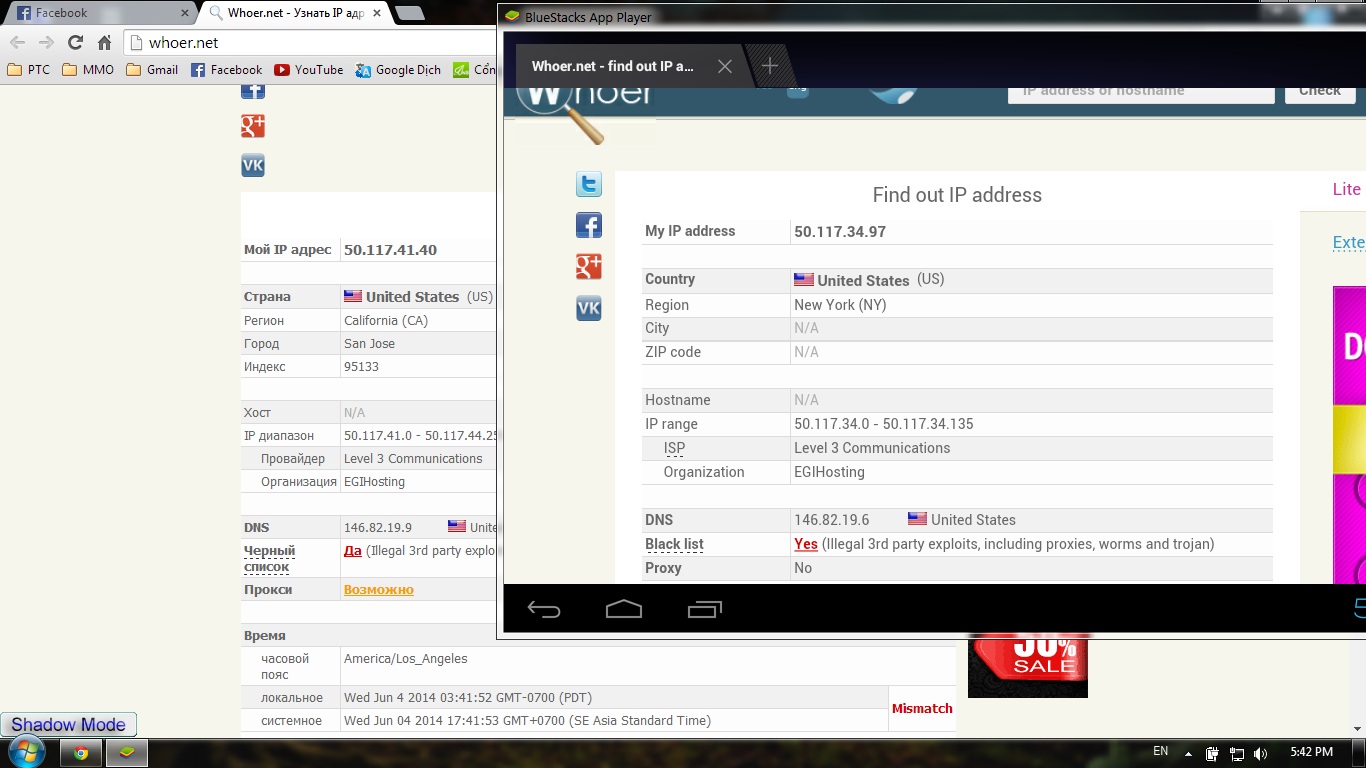
Task: Open the Windows Start menu
Action: point(26,752)
